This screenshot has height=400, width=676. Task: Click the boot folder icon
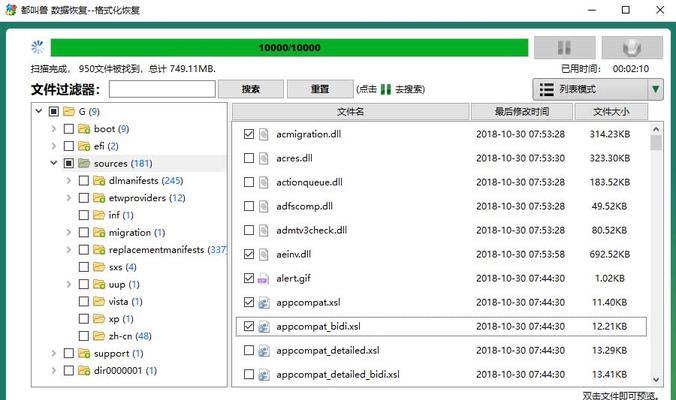84,129
